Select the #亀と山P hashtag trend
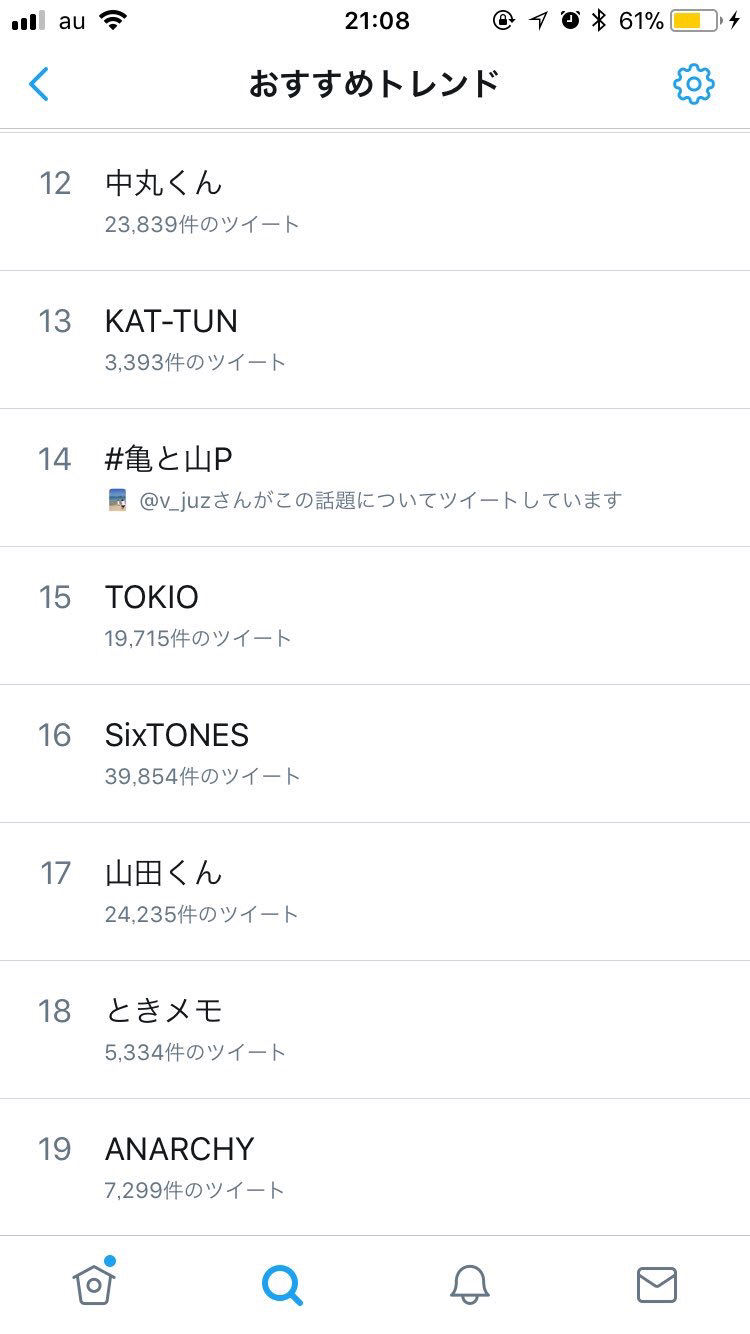The width and height of the screenshot is (750, 1334). (169, 459)
